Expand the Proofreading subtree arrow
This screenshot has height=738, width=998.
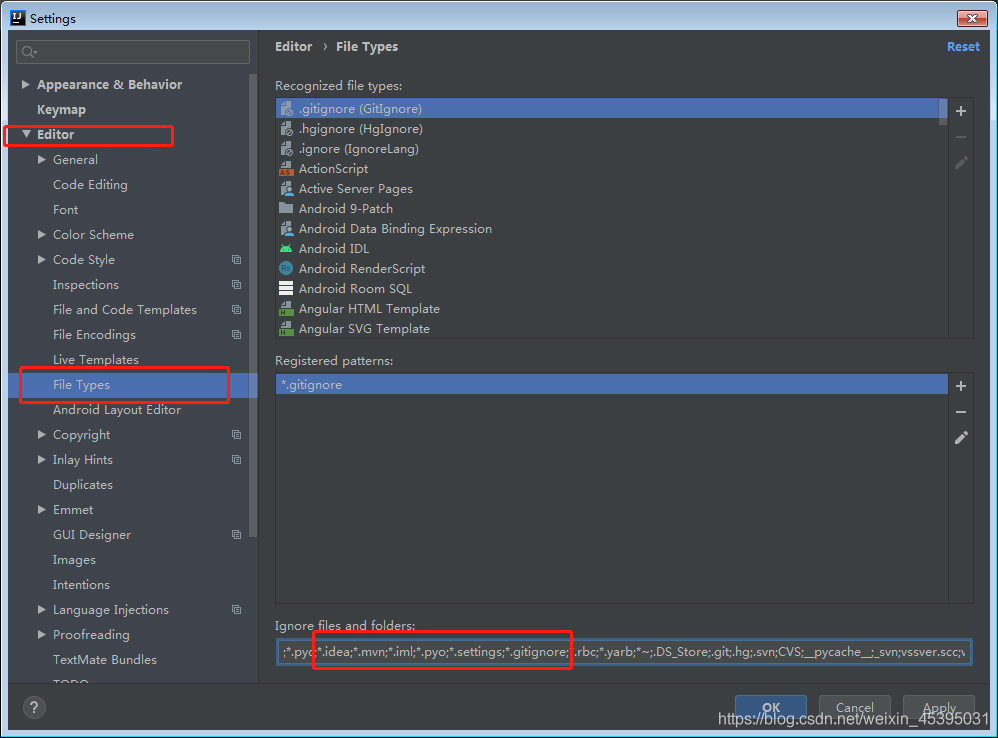click(41, 634)
